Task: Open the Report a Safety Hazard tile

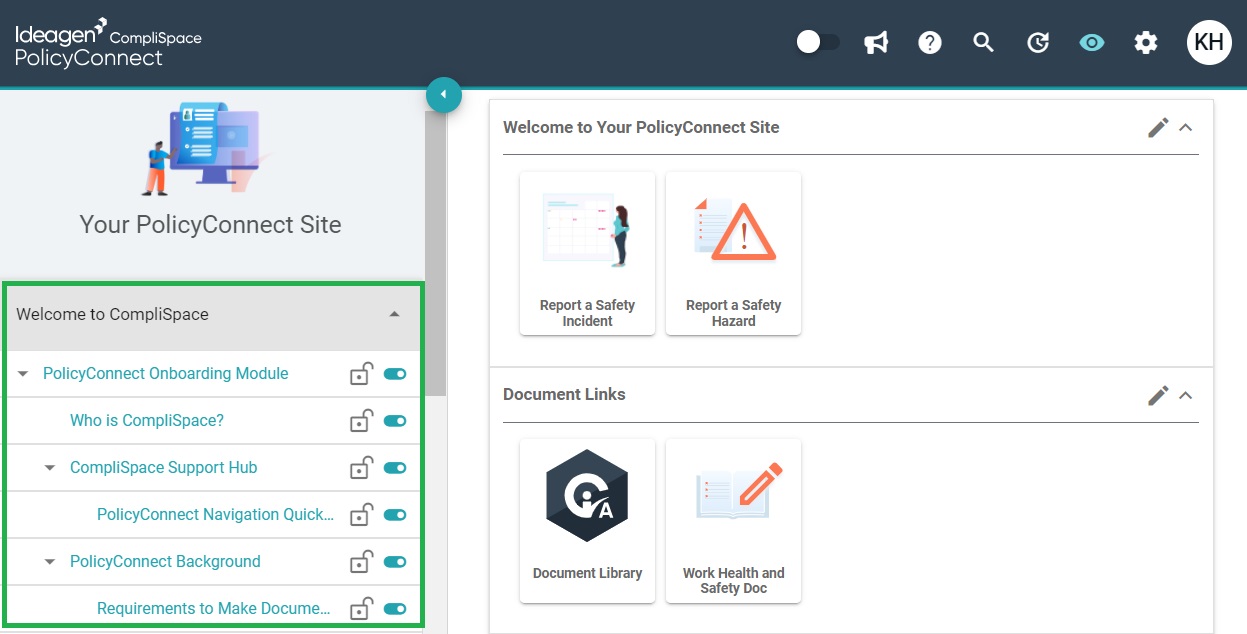Action: 734,254
